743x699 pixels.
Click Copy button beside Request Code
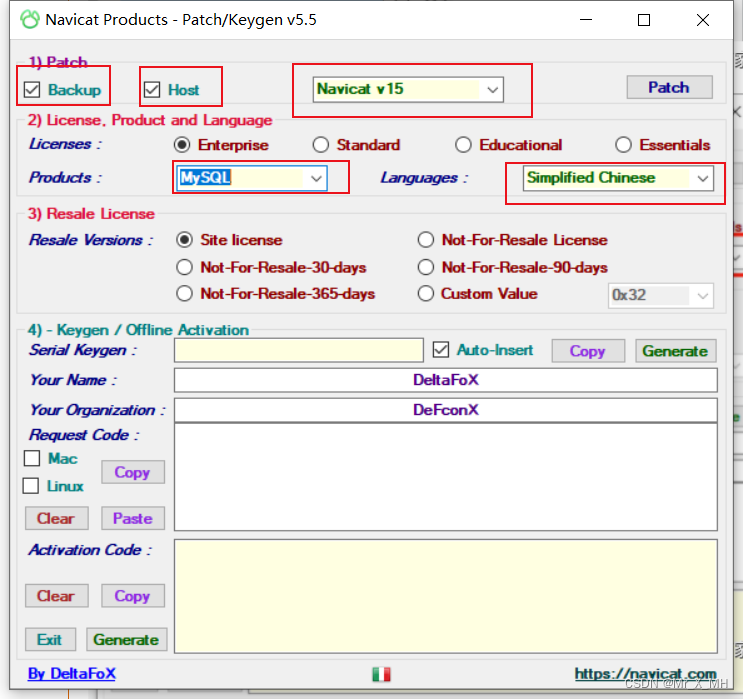coord(133,472)
